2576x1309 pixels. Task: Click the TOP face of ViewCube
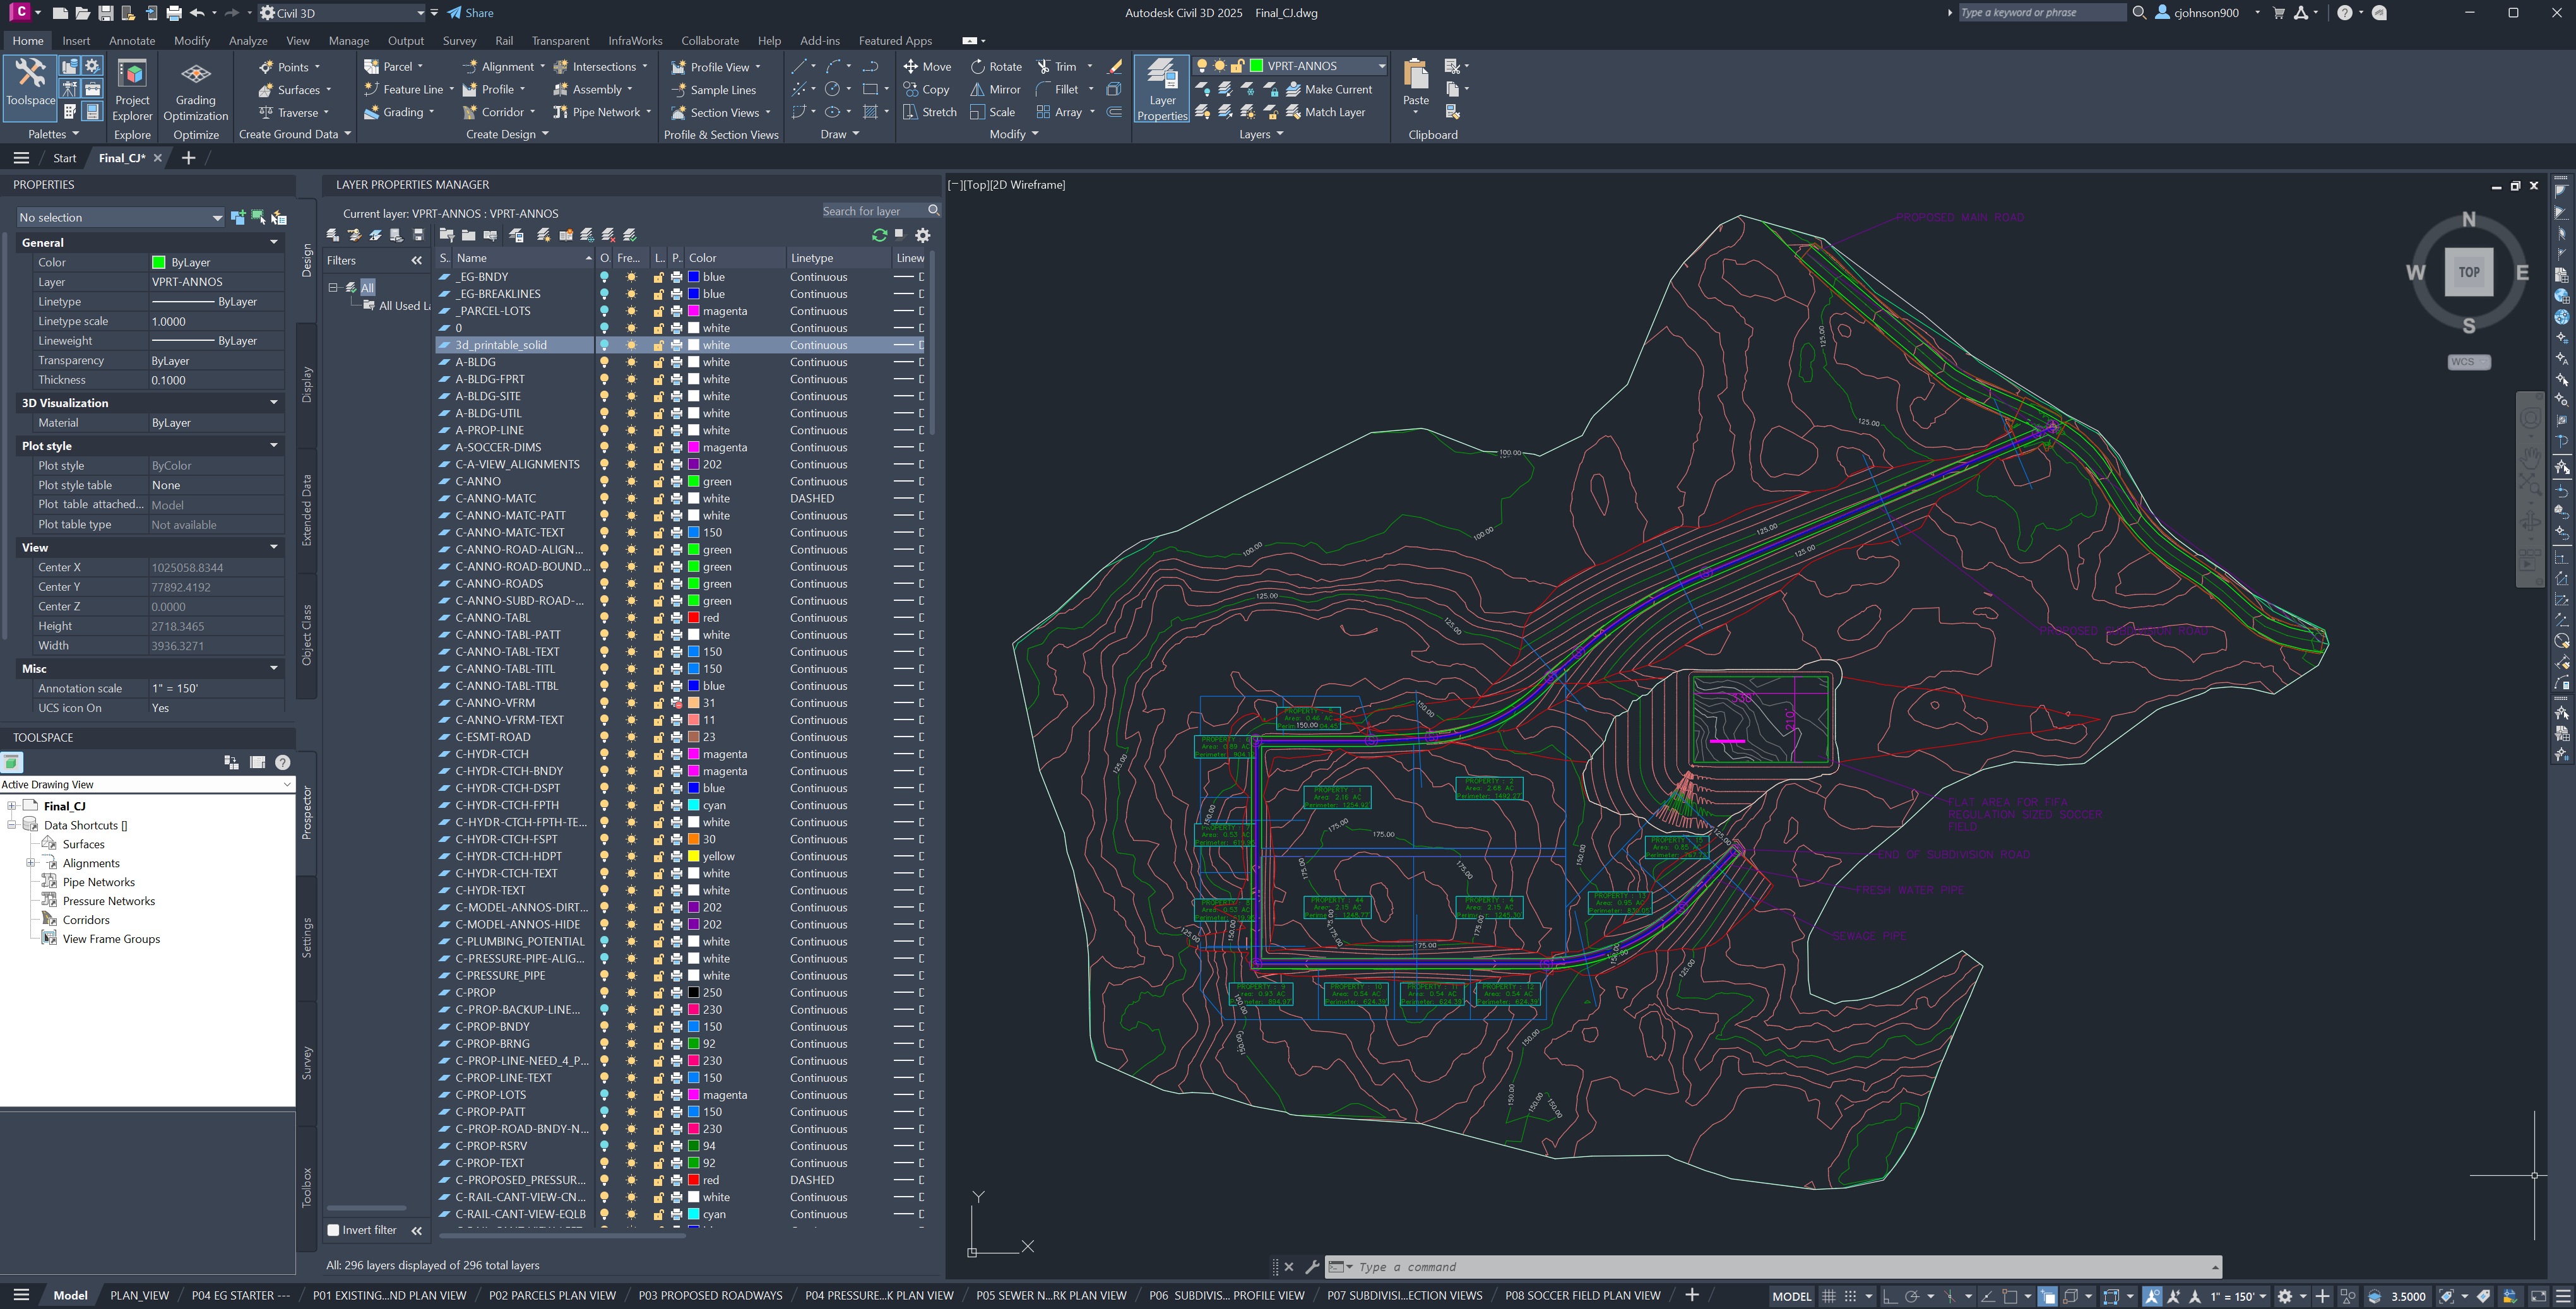(x=2469, y=272)
